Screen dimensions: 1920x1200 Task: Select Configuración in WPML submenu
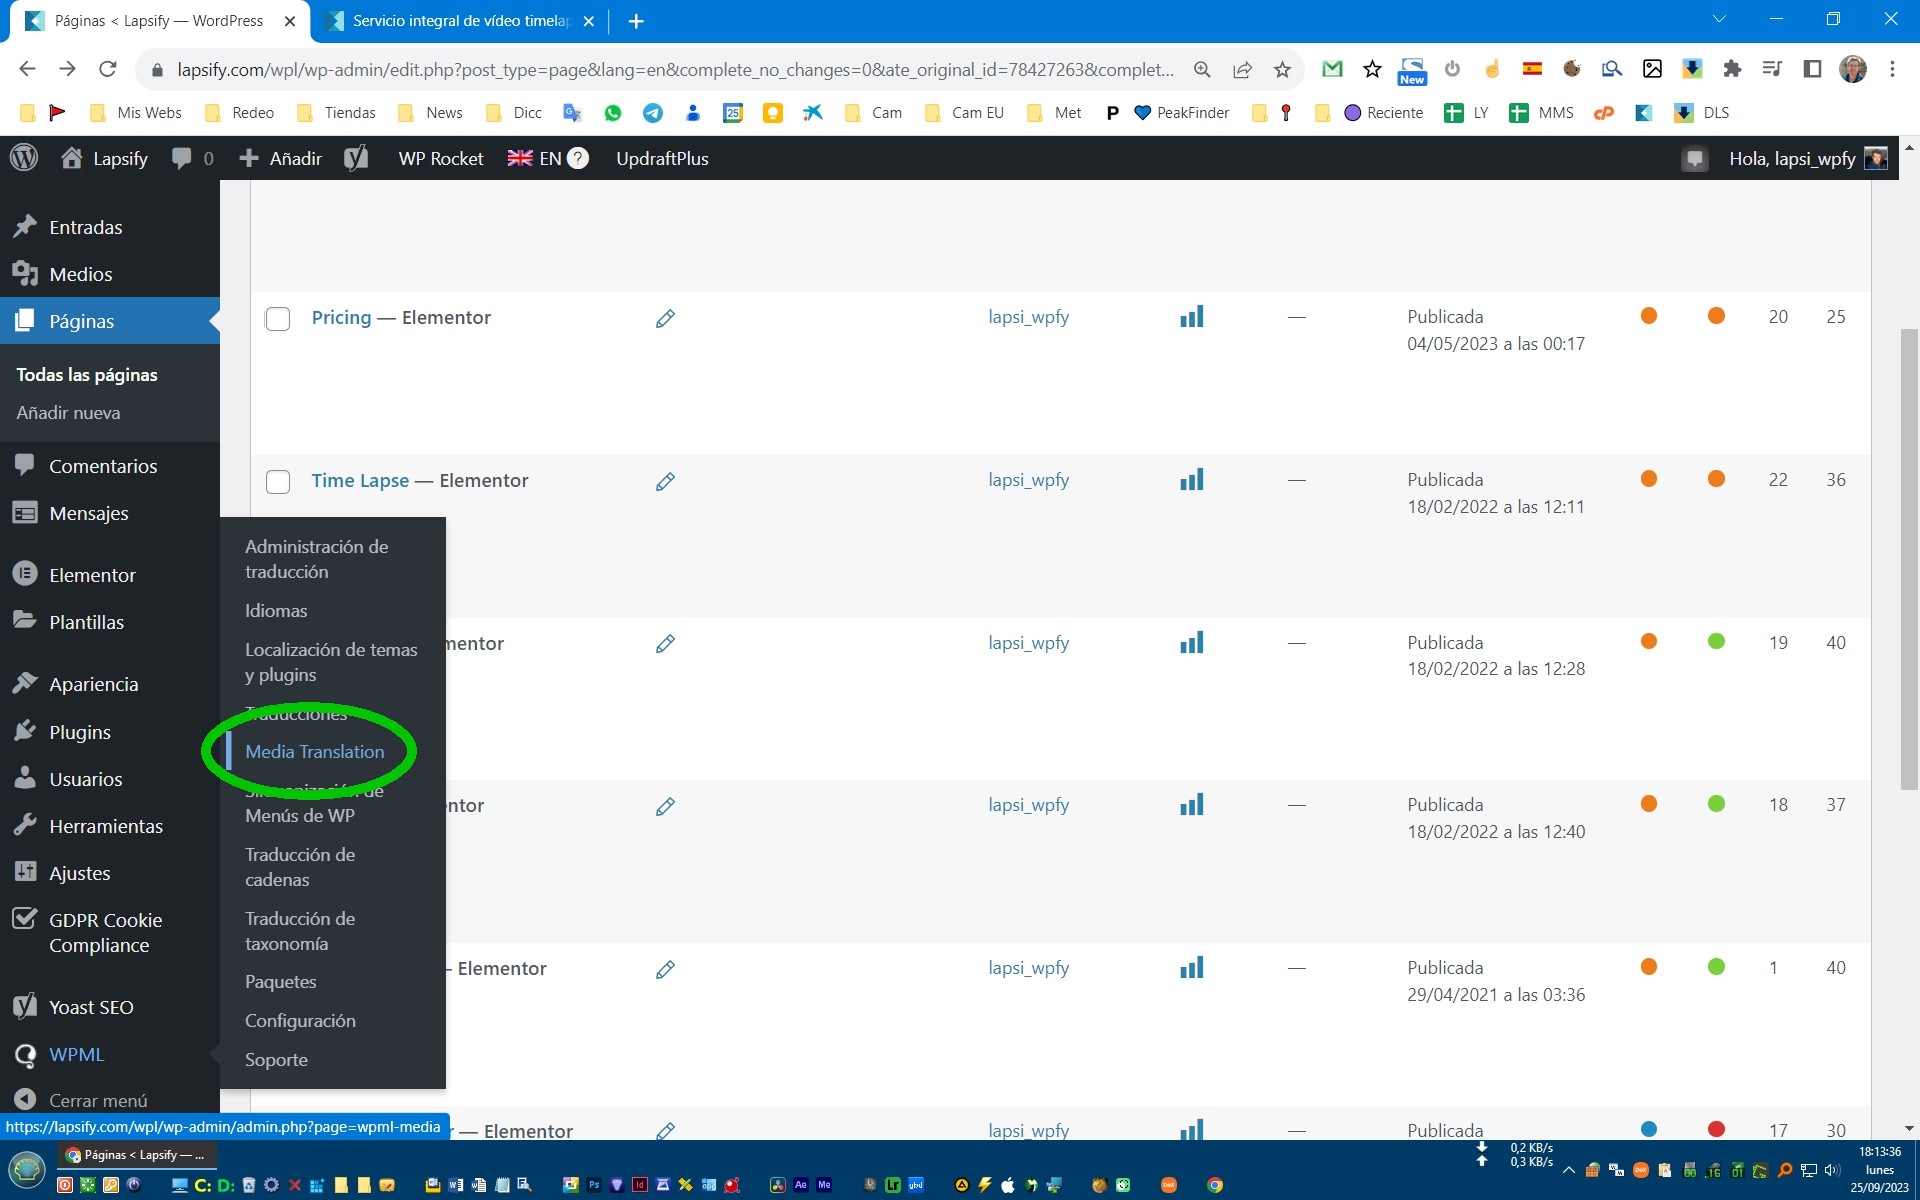coord(300,1021)
